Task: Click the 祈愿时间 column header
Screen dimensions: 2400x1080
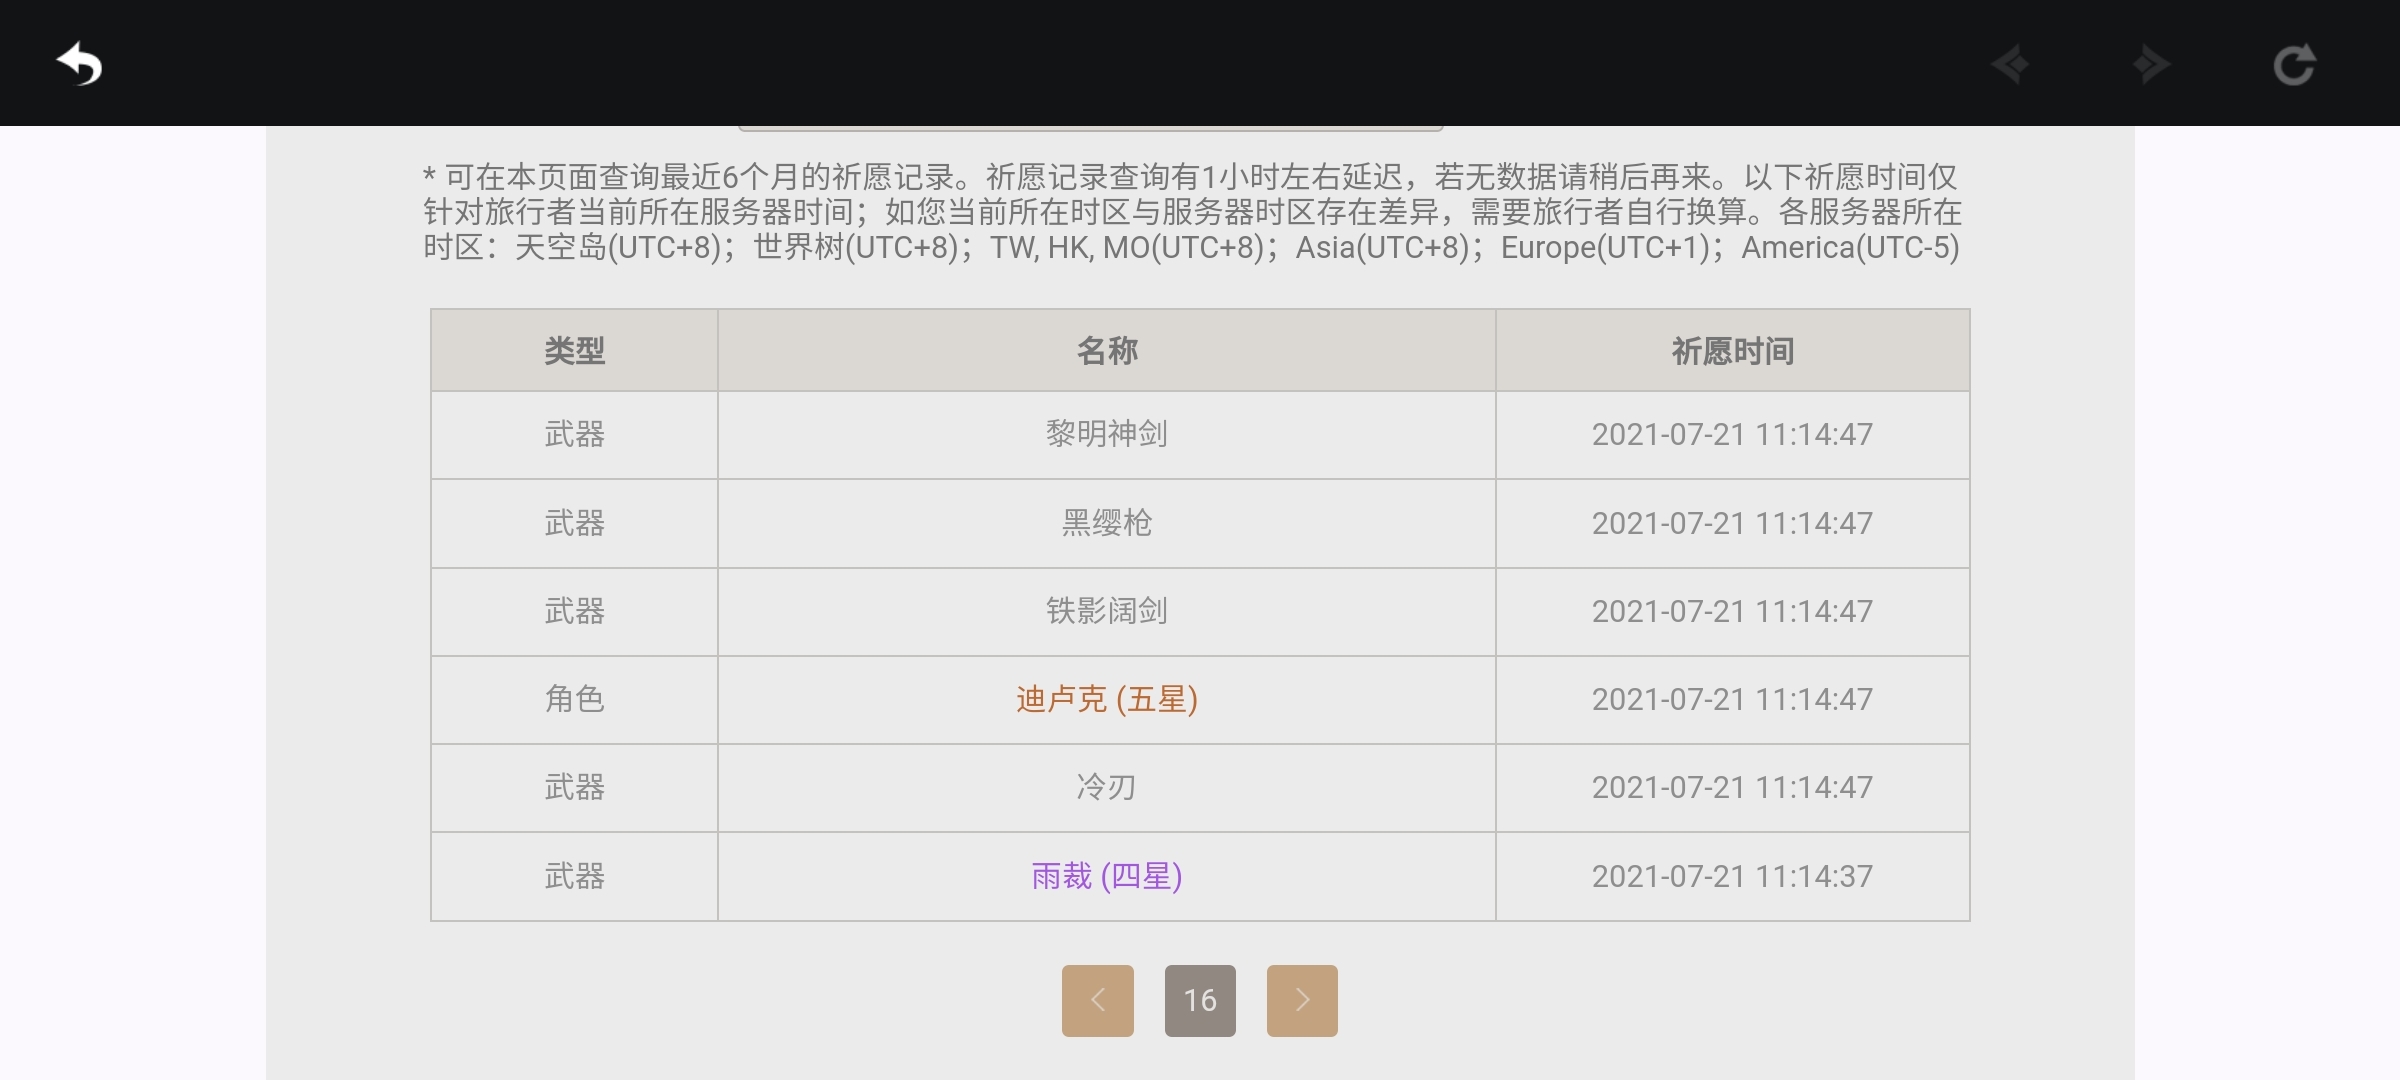Action: click(1732, 351)
